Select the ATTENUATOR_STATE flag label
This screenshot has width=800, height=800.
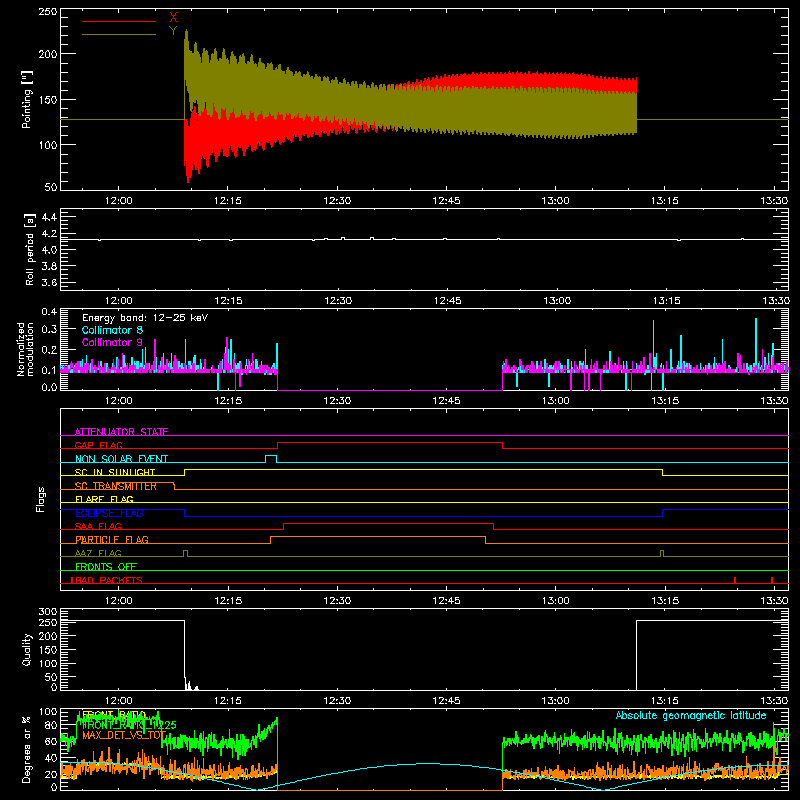(121, 432)
